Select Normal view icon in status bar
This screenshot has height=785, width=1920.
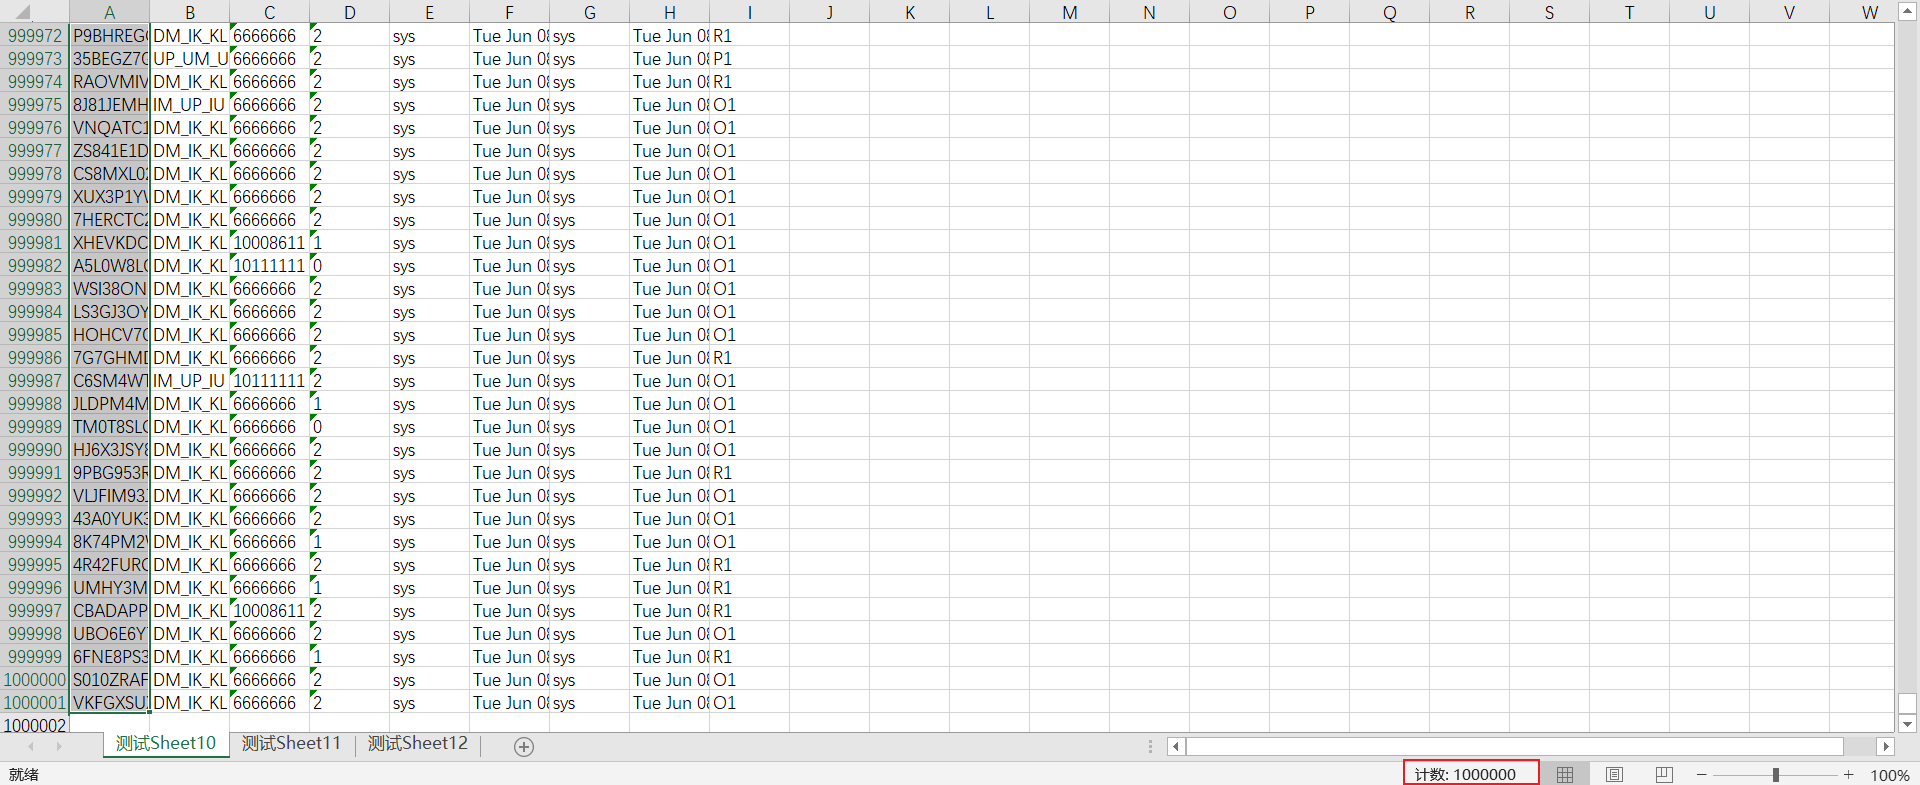(1565, 775)
